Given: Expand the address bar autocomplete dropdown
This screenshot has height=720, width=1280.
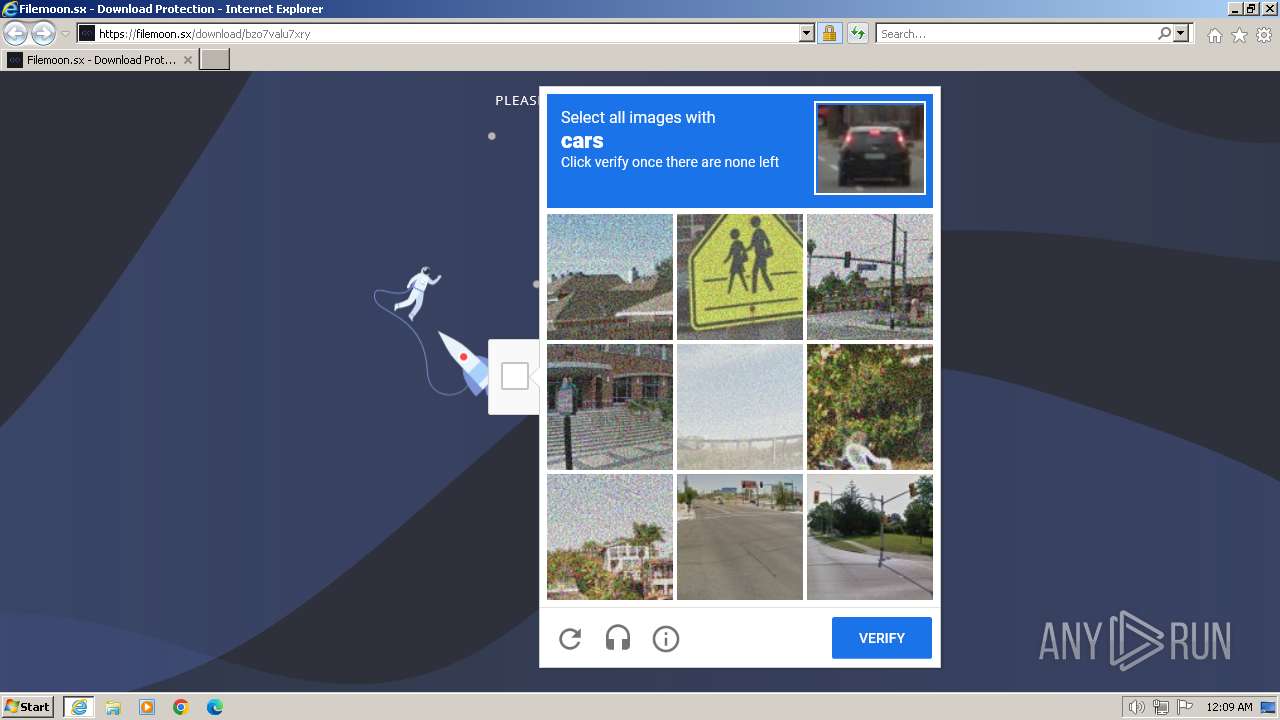Looking at the screenshot, I should [x=807, y=33].
